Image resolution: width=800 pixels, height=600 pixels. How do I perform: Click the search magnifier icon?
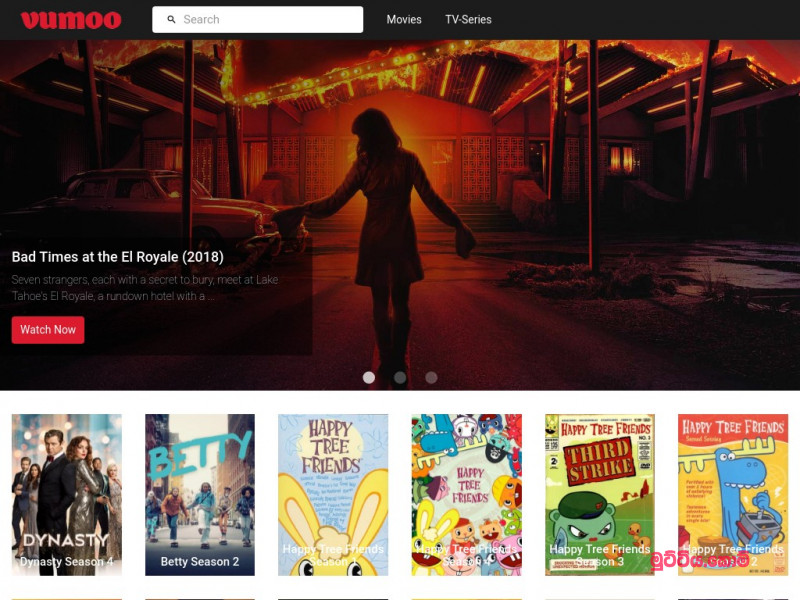171,19
